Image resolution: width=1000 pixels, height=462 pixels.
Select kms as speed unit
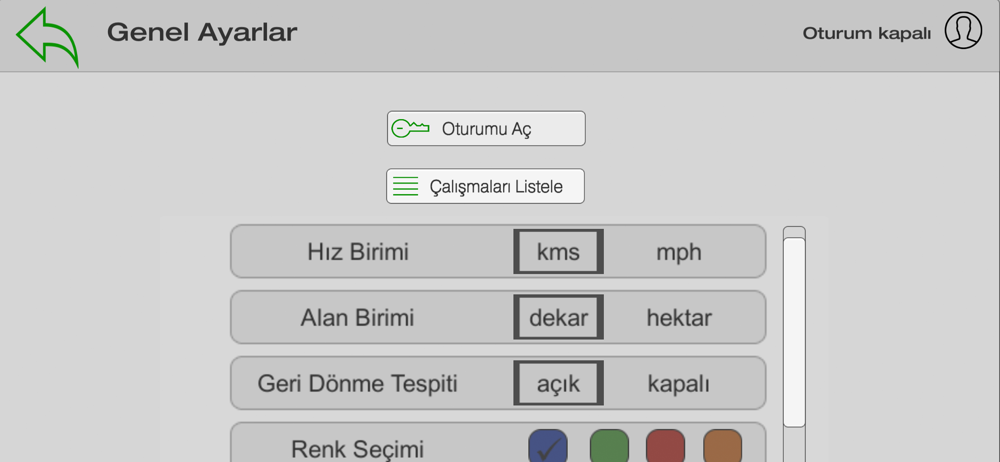pyautogui.click(x=558, y=252)
